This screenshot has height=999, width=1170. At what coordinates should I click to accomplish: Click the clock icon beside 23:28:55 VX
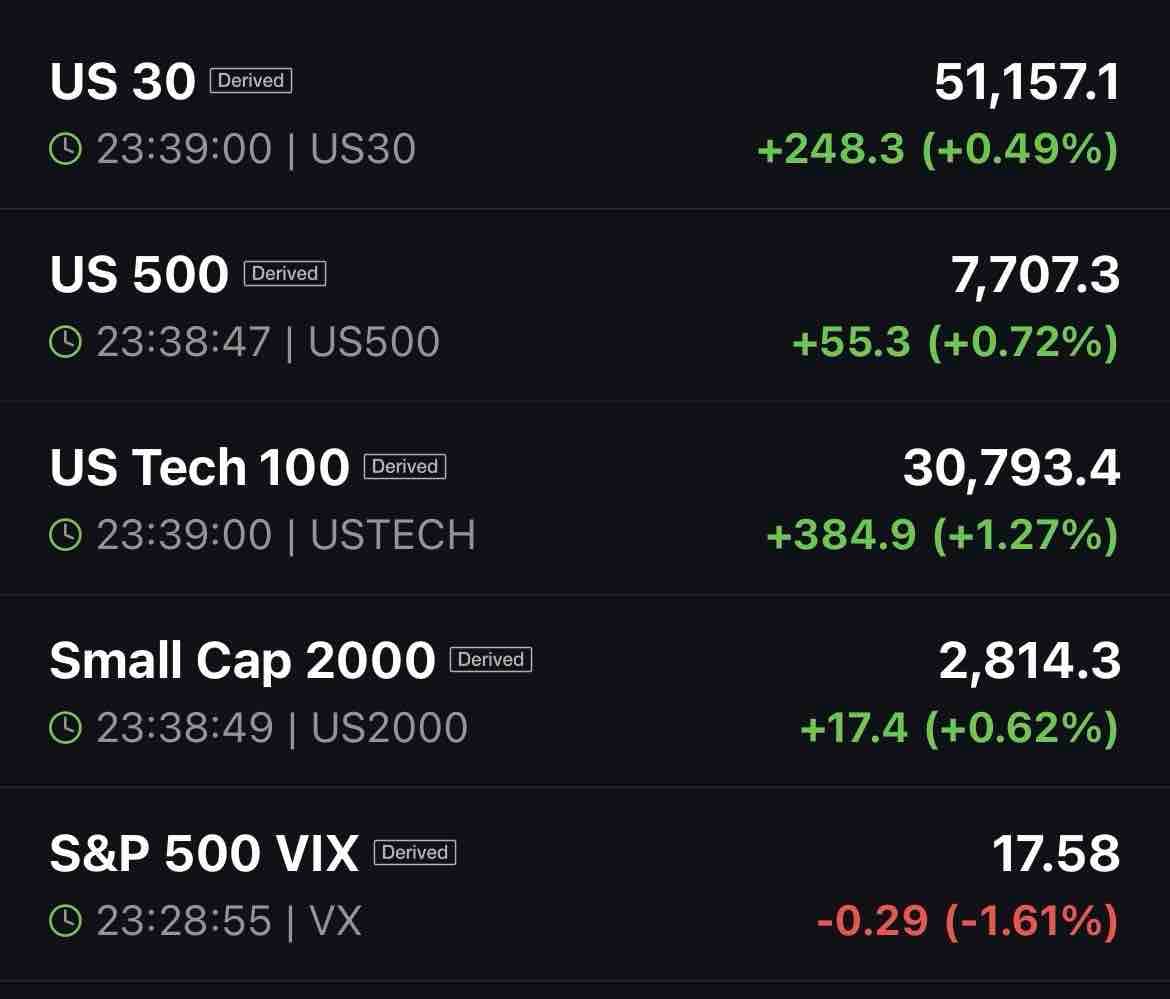(x=65, y=921)
